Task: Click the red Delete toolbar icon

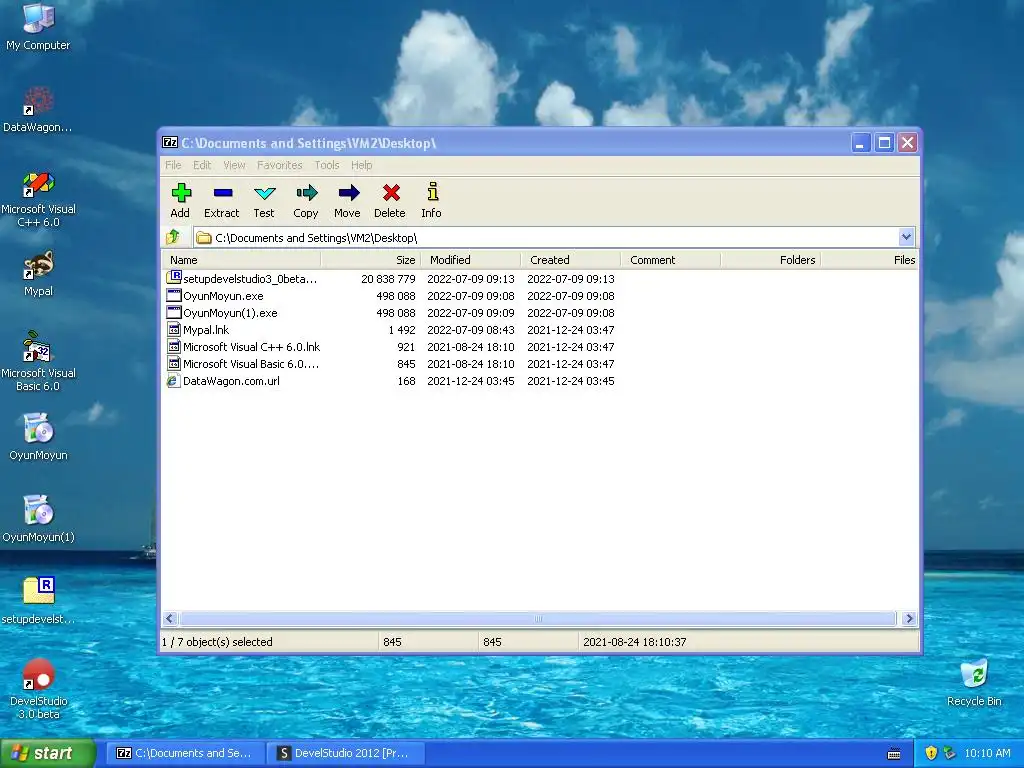Action: (x=391, y=193)
